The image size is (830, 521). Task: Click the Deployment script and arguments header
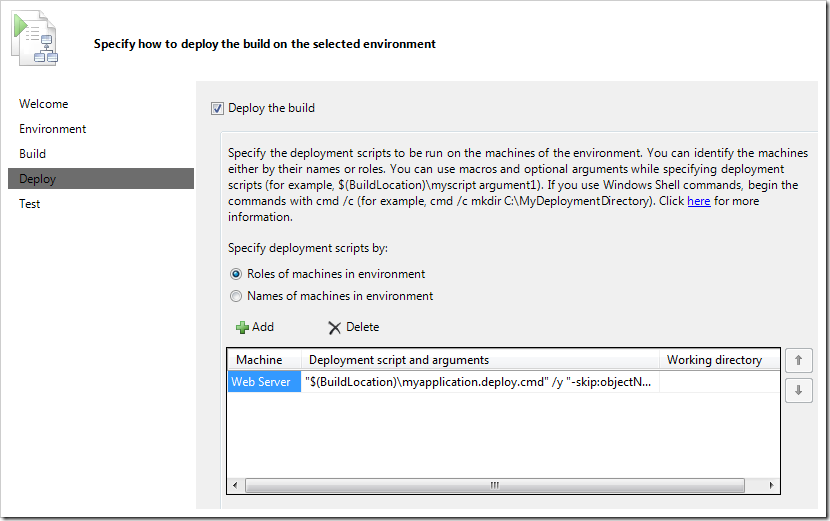(480, 360)
